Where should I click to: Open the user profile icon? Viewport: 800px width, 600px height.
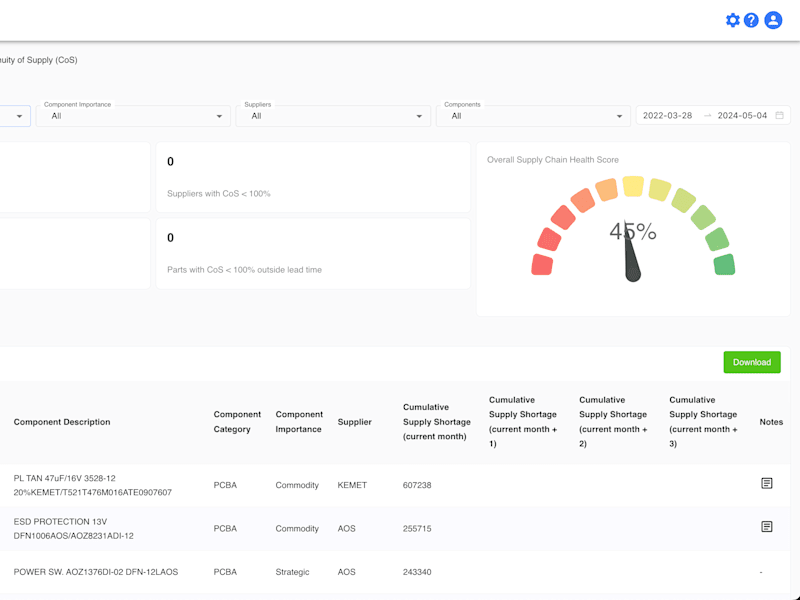tap(773, 20)
